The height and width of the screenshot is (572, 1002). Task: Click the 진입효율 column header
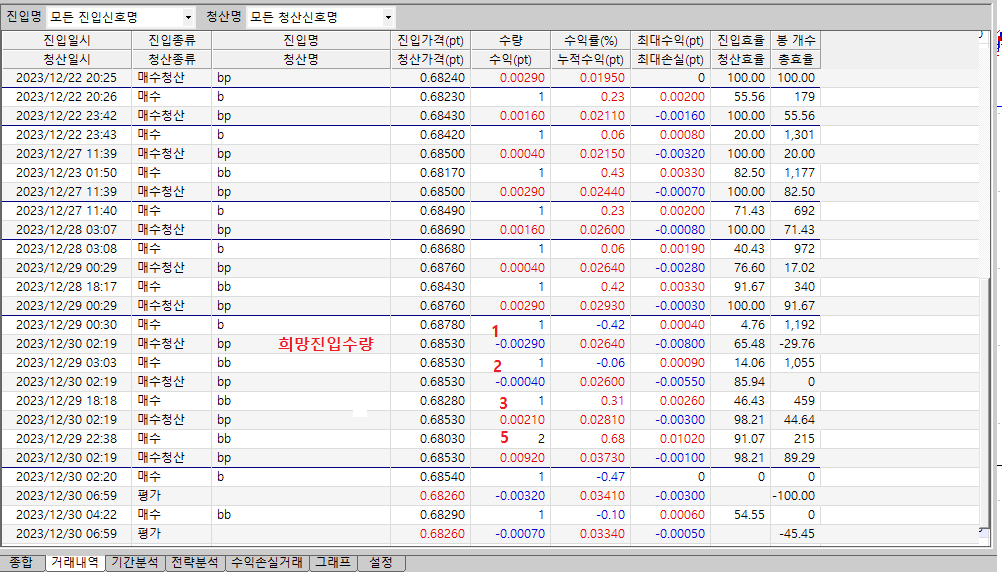(741, 40)
